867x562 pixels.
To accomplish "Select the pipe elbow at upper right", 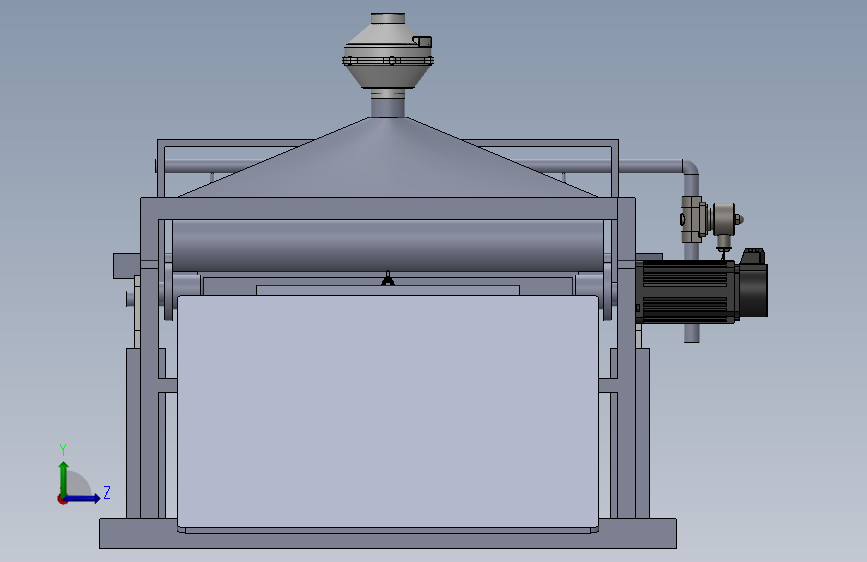I will [691, 167].
